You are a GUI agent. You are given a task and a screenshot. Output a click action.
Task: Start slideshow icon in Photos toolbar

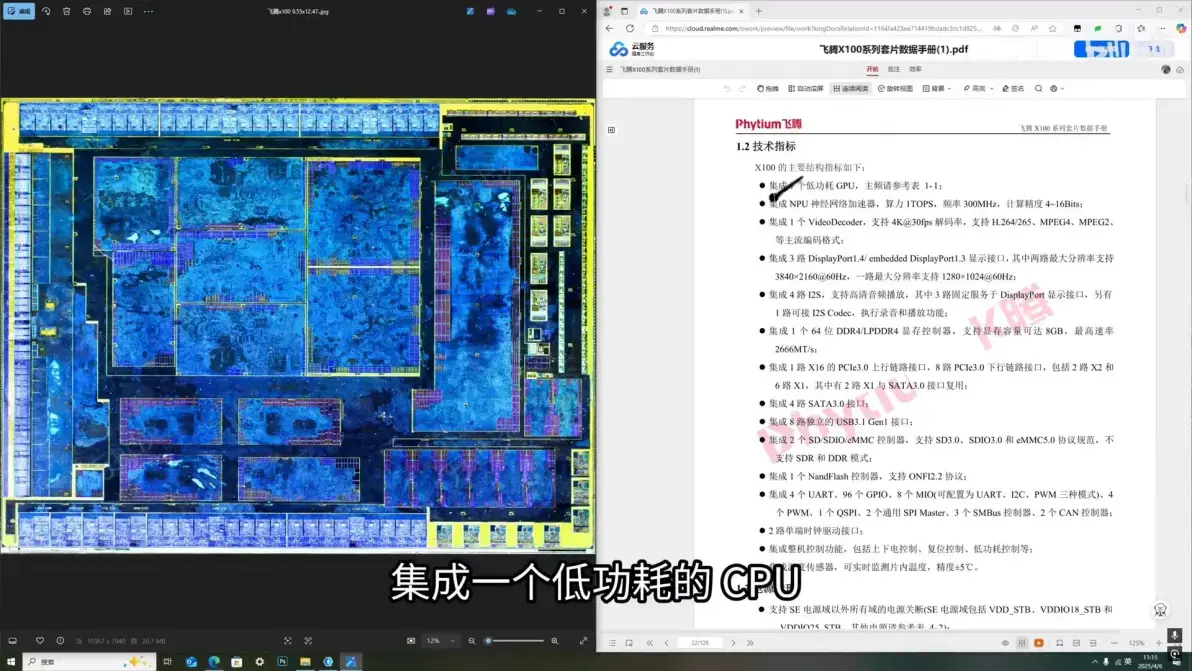point(128,11)
